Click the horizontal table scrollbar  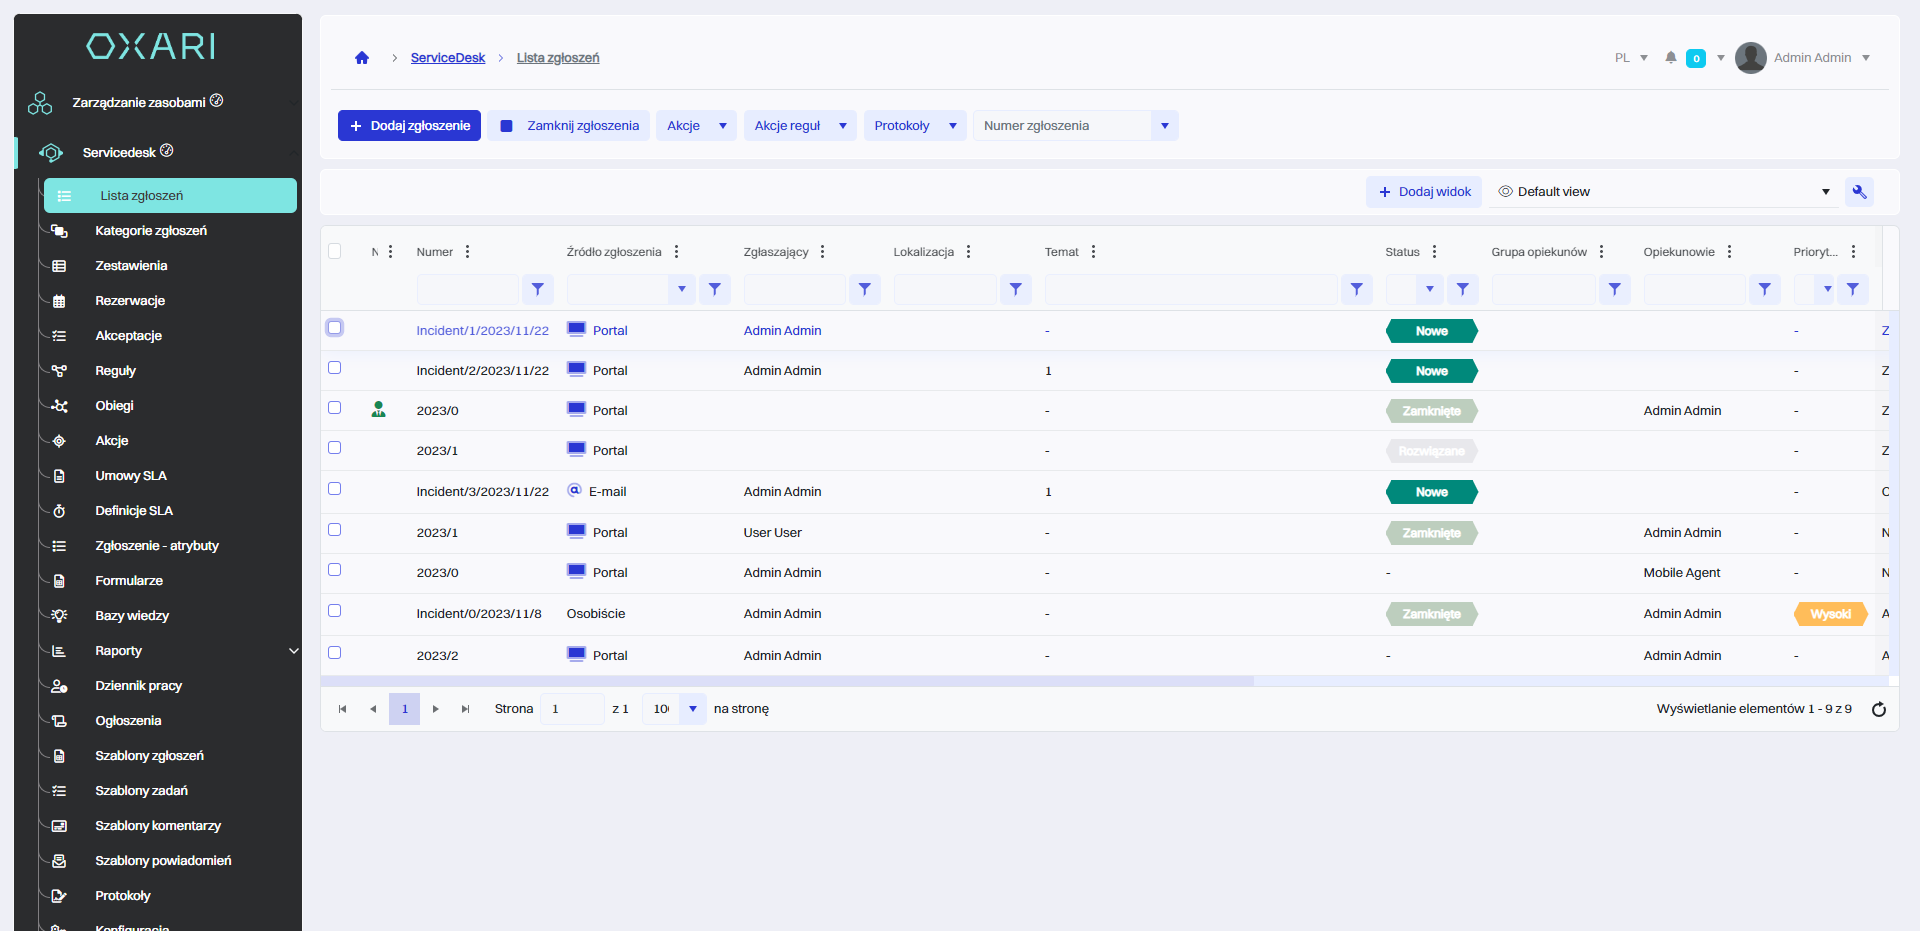787,681
